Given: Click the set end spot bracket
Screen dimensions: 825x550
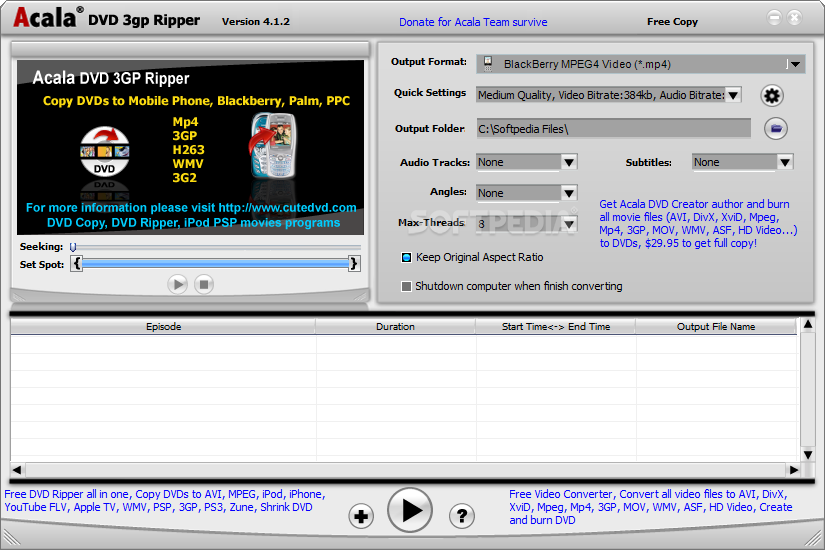Looking at the screenshot, I should click(354, 263).
